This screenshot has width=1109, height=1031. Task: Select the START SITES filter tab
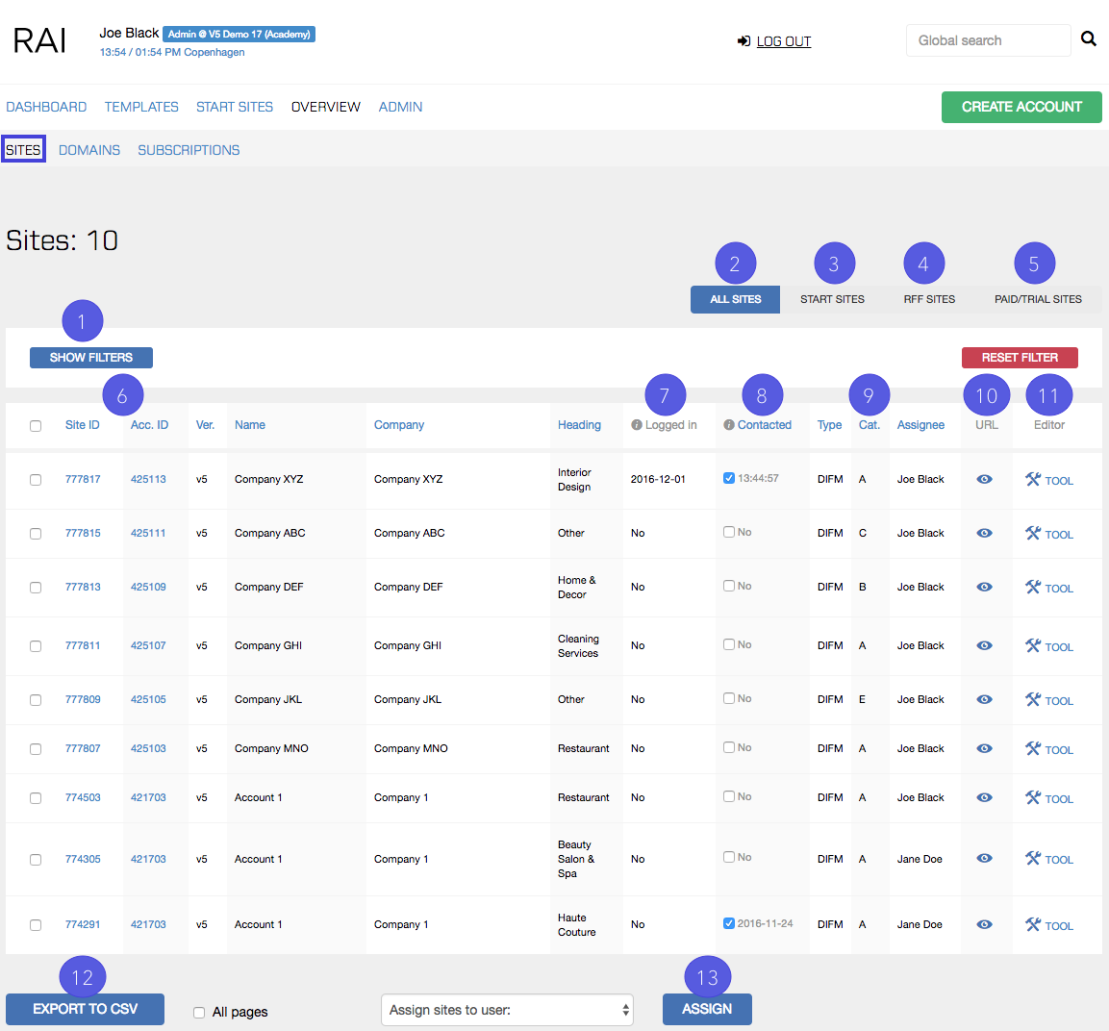[x=833, y=298]
